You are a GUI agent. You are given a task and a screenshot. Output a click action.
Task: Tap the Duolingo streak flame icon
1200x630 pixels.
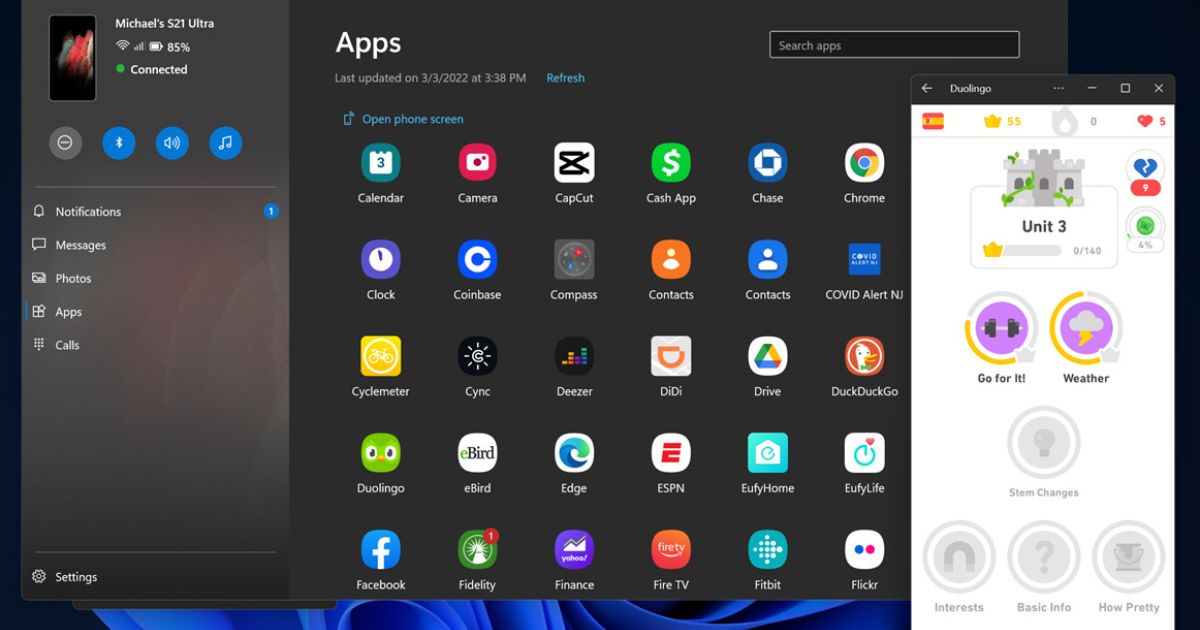(1064, 121)
